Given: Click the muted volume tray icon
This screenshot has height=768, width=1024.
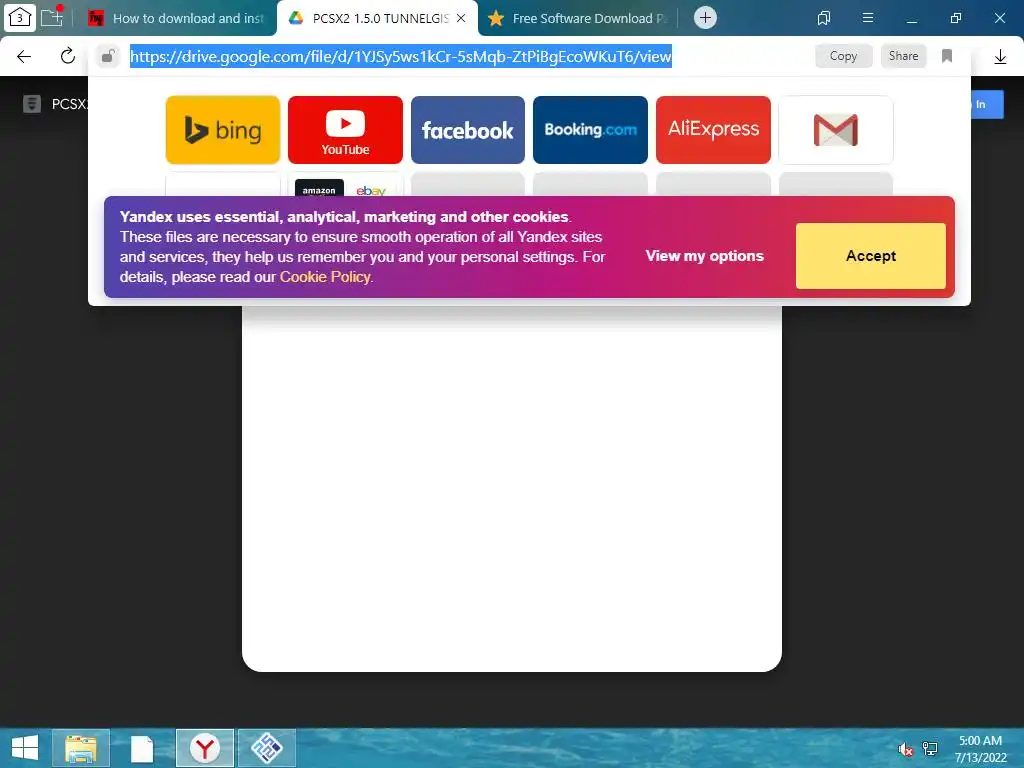Looking at the screenshot, I should (905, 749).
